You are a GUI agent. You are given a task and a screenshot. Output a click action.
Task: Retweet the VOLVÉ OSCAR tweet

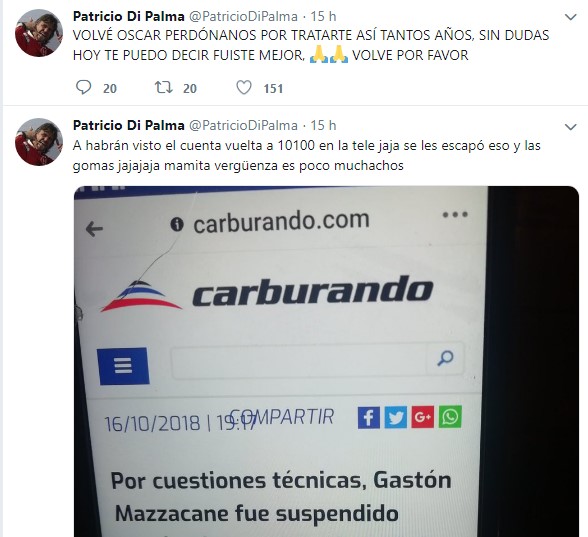tap(164, 88)
